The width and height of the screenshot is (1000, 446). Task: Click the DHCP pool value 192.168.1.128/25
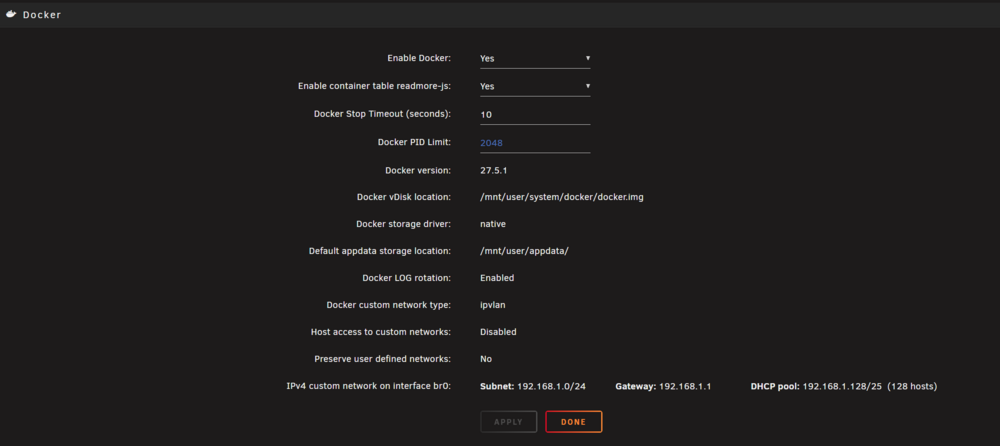[842, 386]
